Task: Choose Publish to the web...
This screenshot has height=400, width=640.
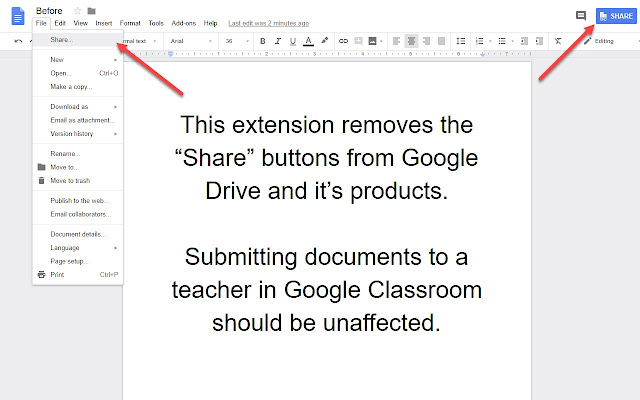Action: [78, 200]
